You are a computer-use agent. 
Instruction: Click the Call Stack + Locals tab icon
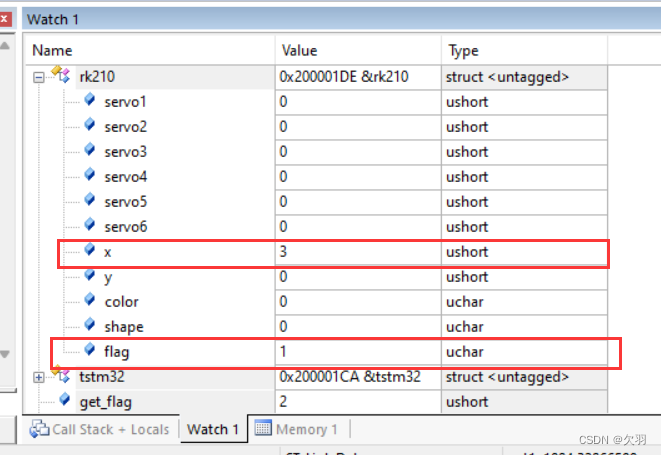click(x=39, y=429)
